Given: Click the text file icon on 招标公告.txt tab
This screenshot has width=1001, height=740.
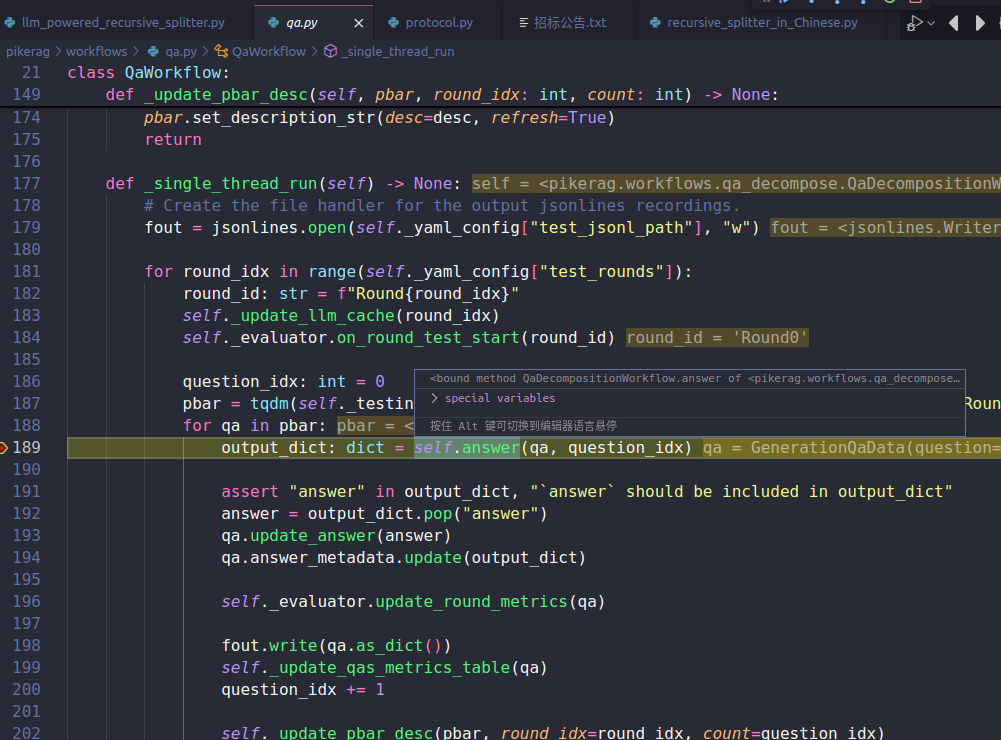Looking at the screenshot, I should point(525,22).
